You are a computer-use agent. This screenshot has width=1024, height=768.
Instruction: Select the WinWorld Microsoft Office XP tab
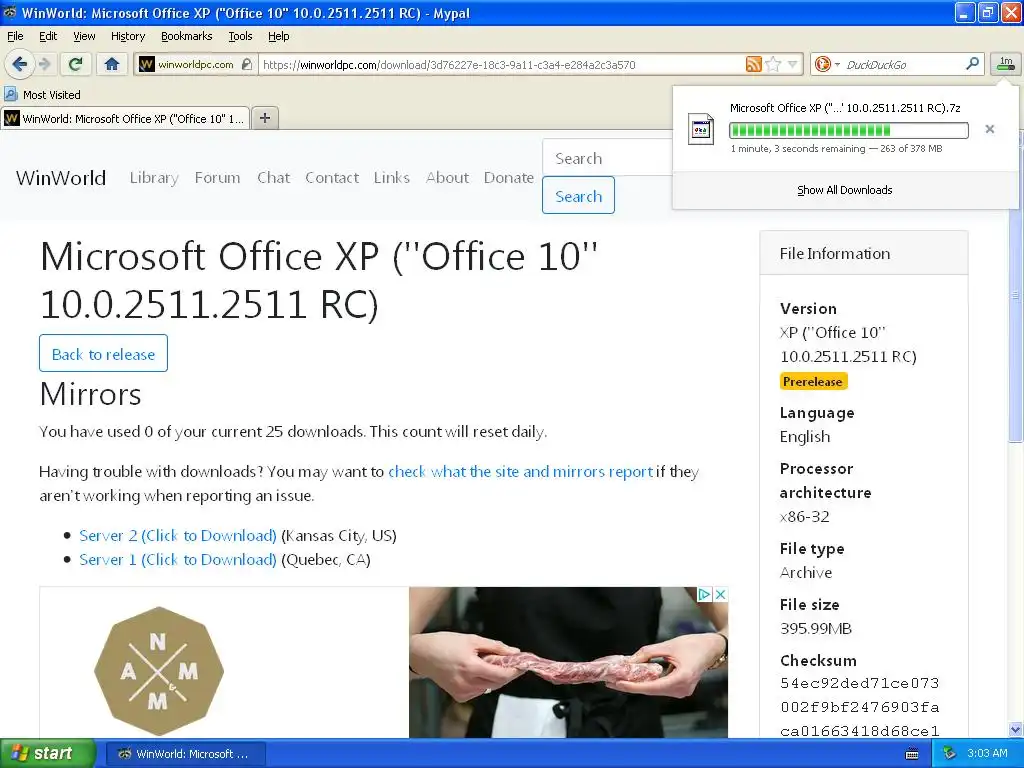pos(125,118)
